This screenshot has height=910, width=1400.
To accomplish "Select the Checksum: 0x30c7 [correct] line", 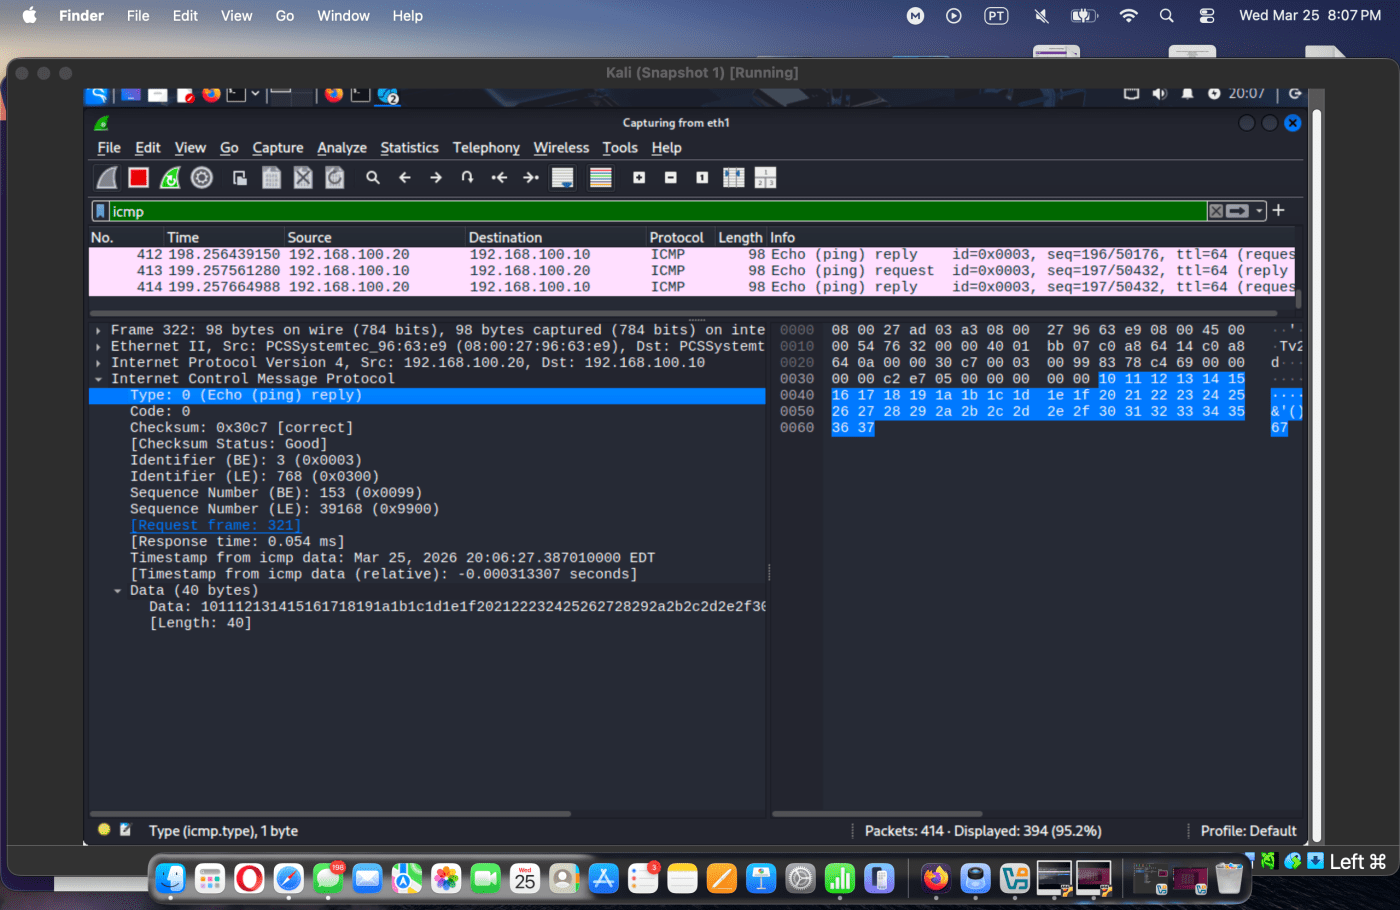I will click(241, 427).
